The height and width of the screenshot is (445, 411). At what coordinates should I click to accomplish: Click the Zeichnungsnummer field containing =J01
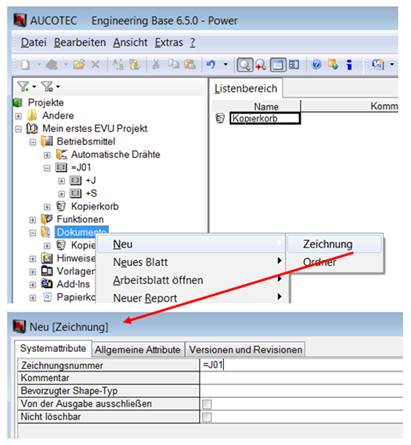tap(301, 365)
